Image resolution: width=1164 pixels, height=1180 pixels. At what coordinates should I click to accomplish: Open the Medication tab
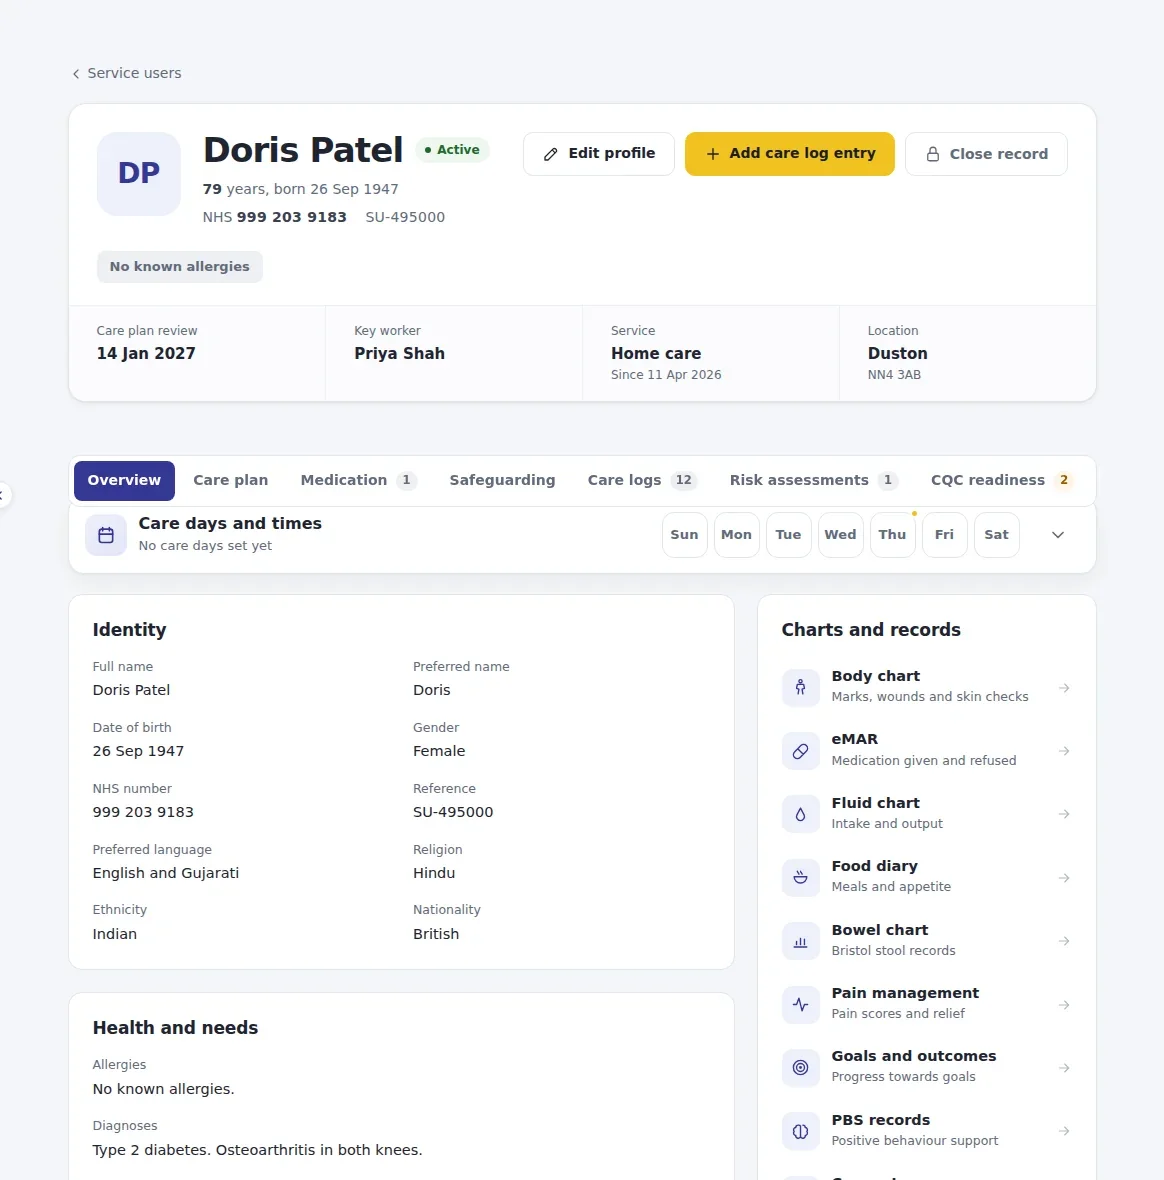click(358, 480)
